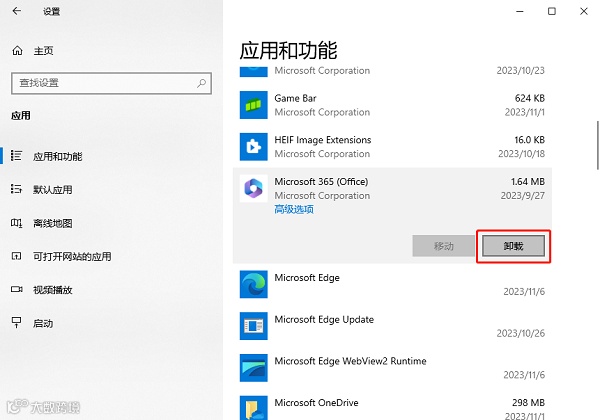
Task: Click the 应用和功能 page heading
Action: click(288, 50)
